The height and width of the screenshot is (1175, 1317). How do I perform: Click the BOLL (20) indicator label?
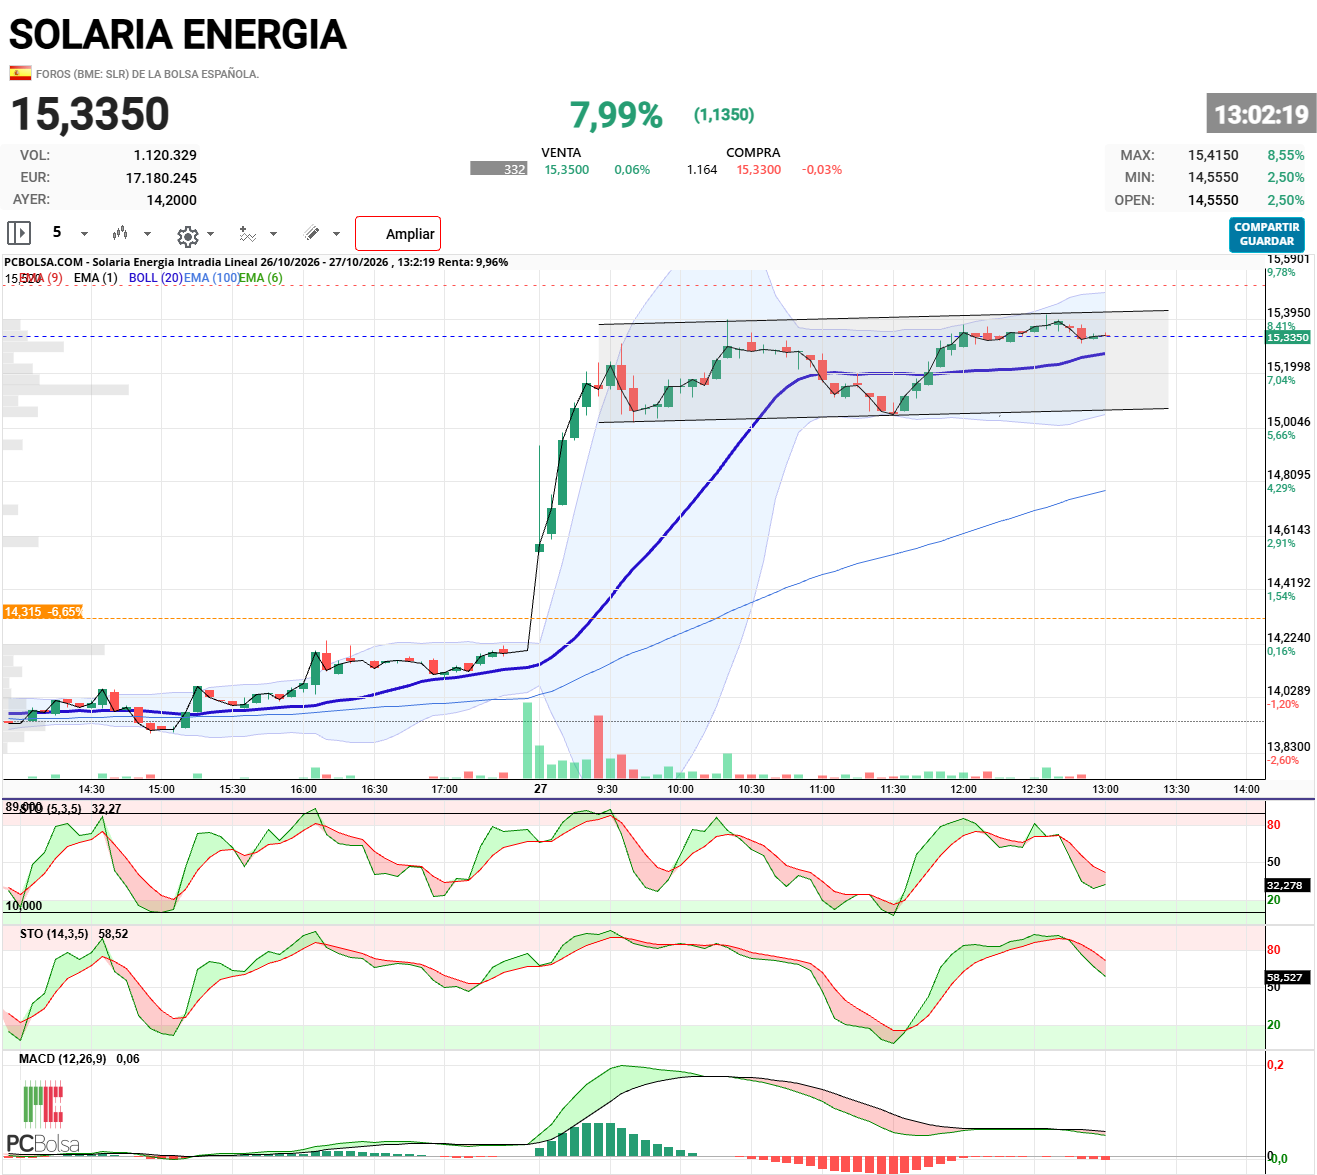point(156,278)
